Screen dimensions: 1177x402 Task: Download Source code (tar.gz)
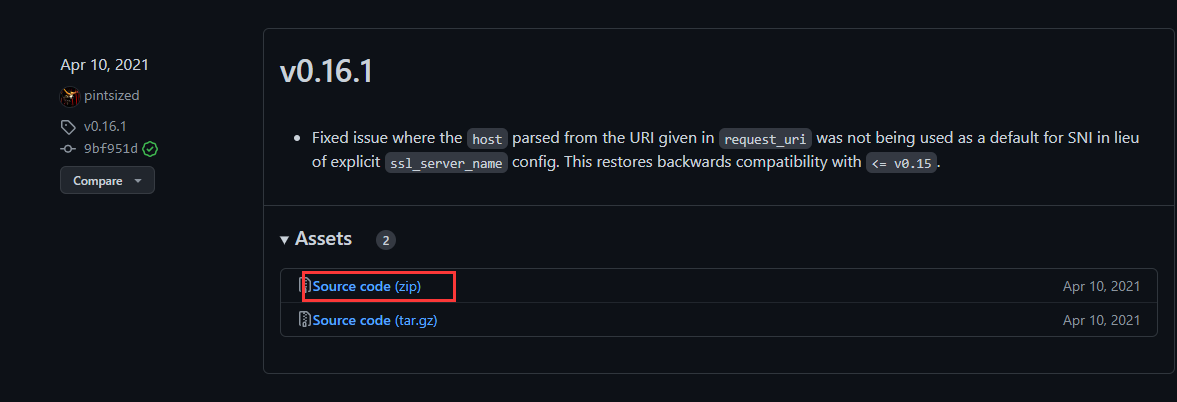coord(375,320)
